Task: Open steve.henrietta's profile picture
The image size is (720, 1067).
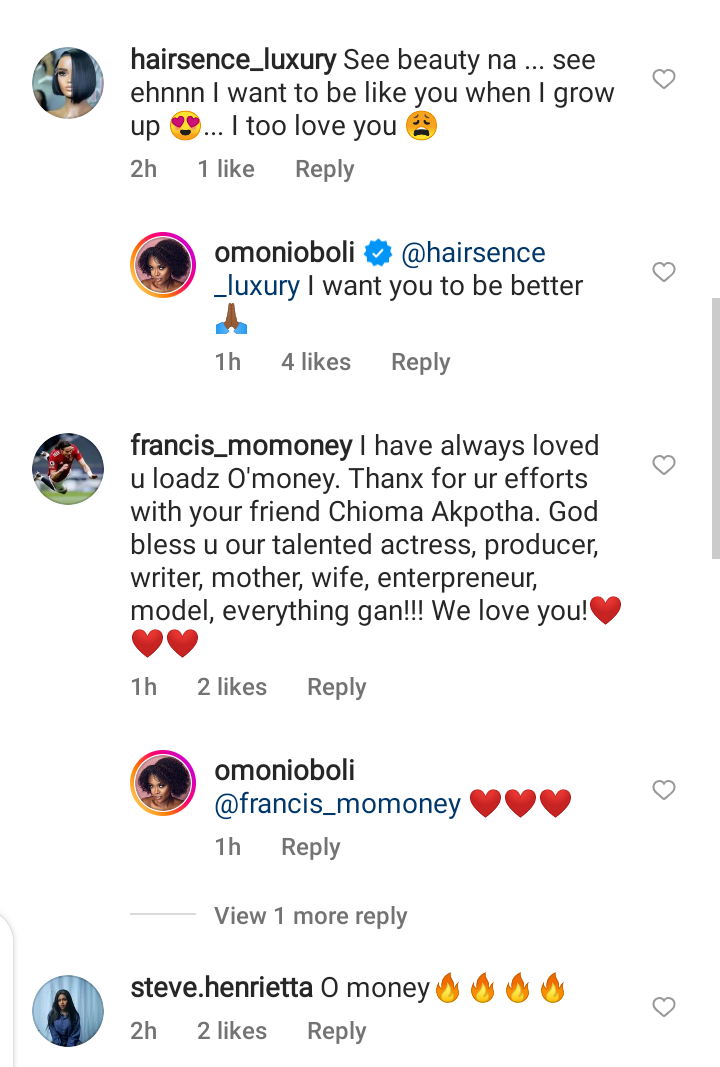Action: (x=68, y=1011)
